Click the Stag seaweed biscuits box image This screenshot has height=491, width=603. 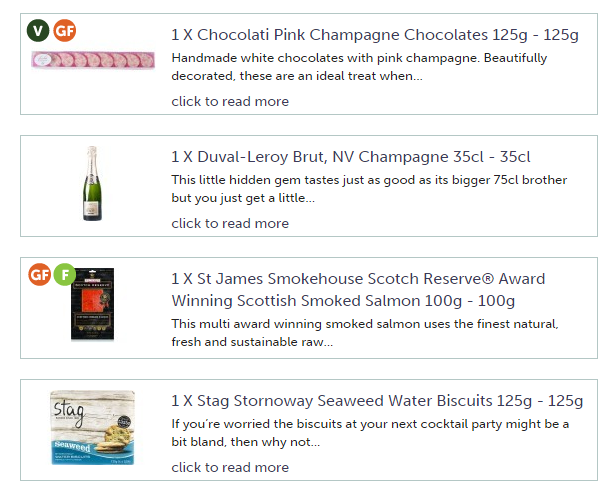coord(92,428)
